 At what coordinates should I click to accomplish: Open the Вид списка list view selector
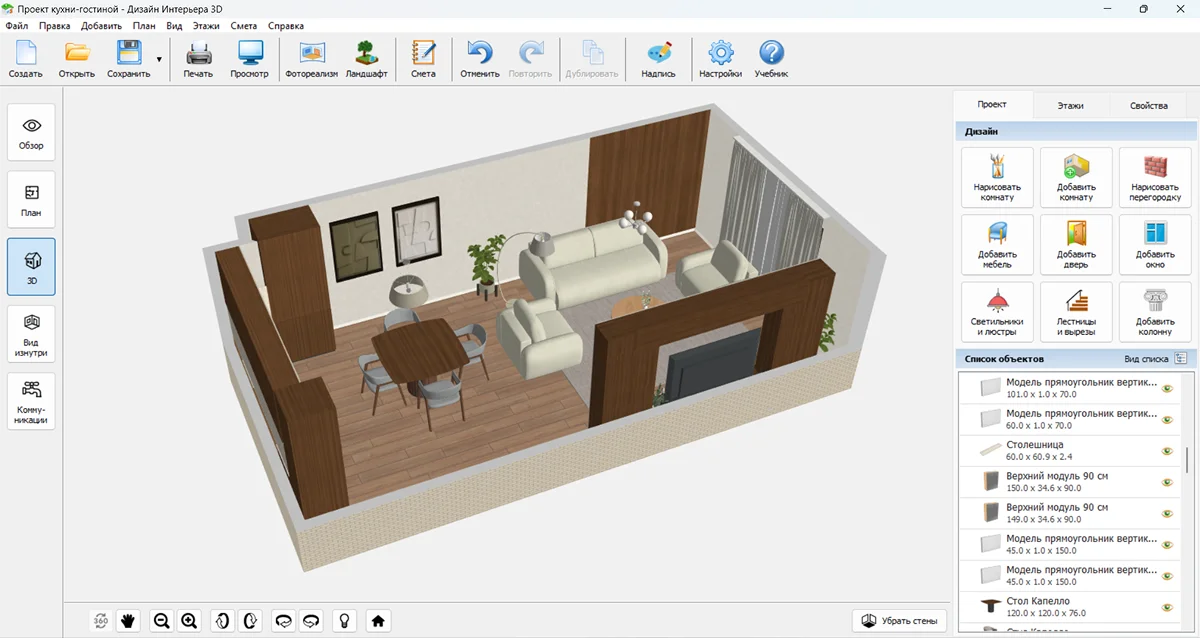1180,358
